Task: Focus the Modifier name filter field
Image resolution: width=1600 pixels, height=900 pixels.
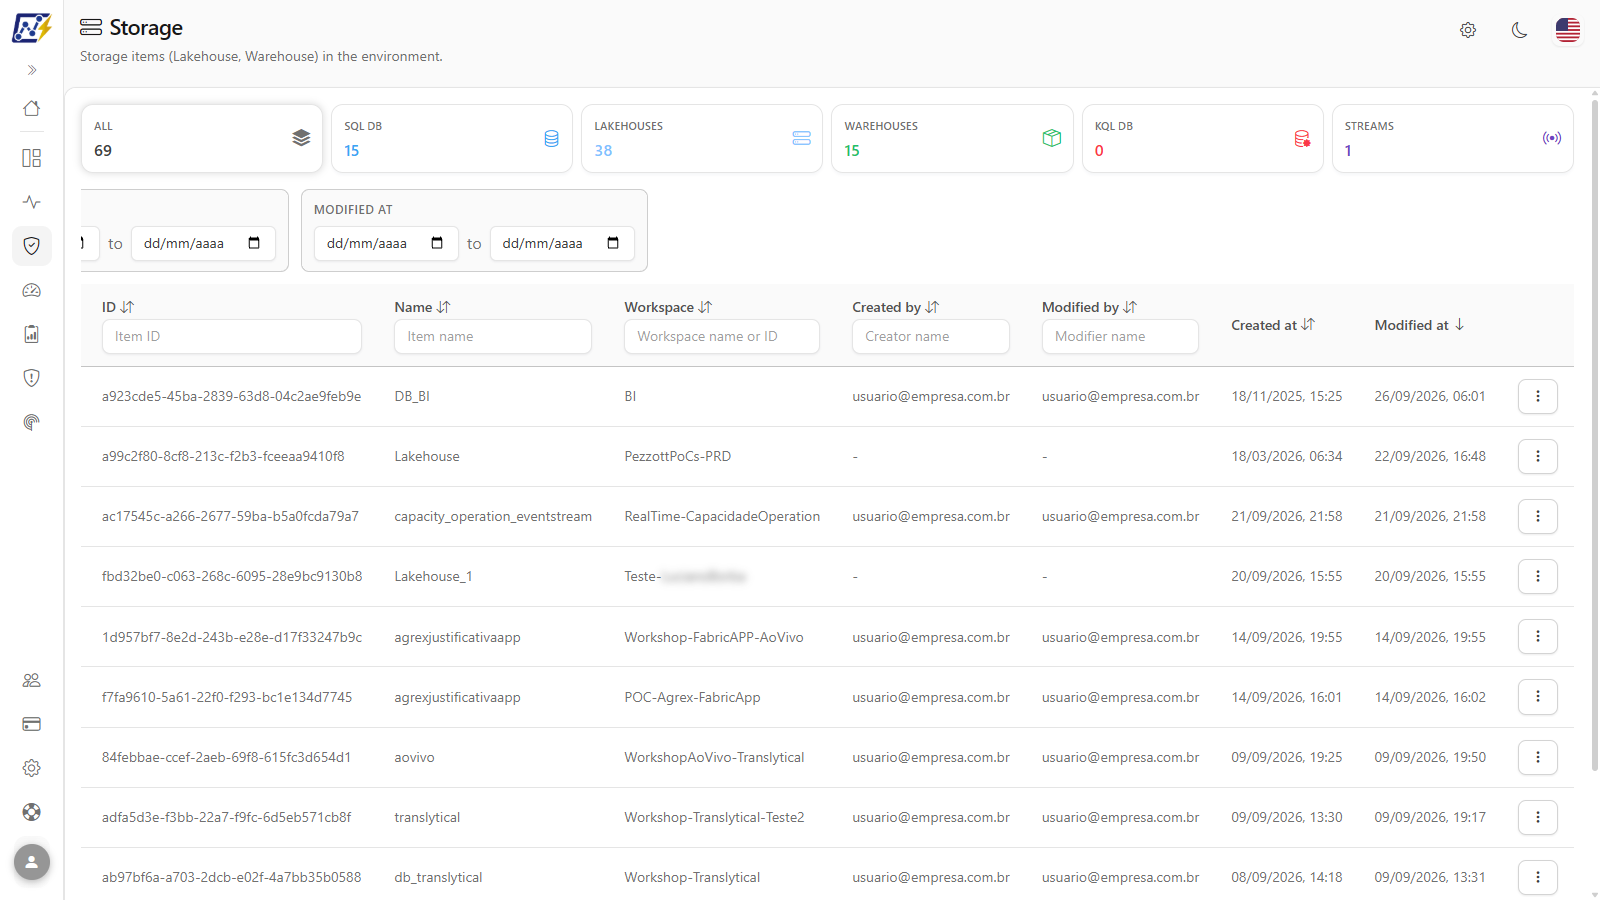Action: coord(1120,336)
